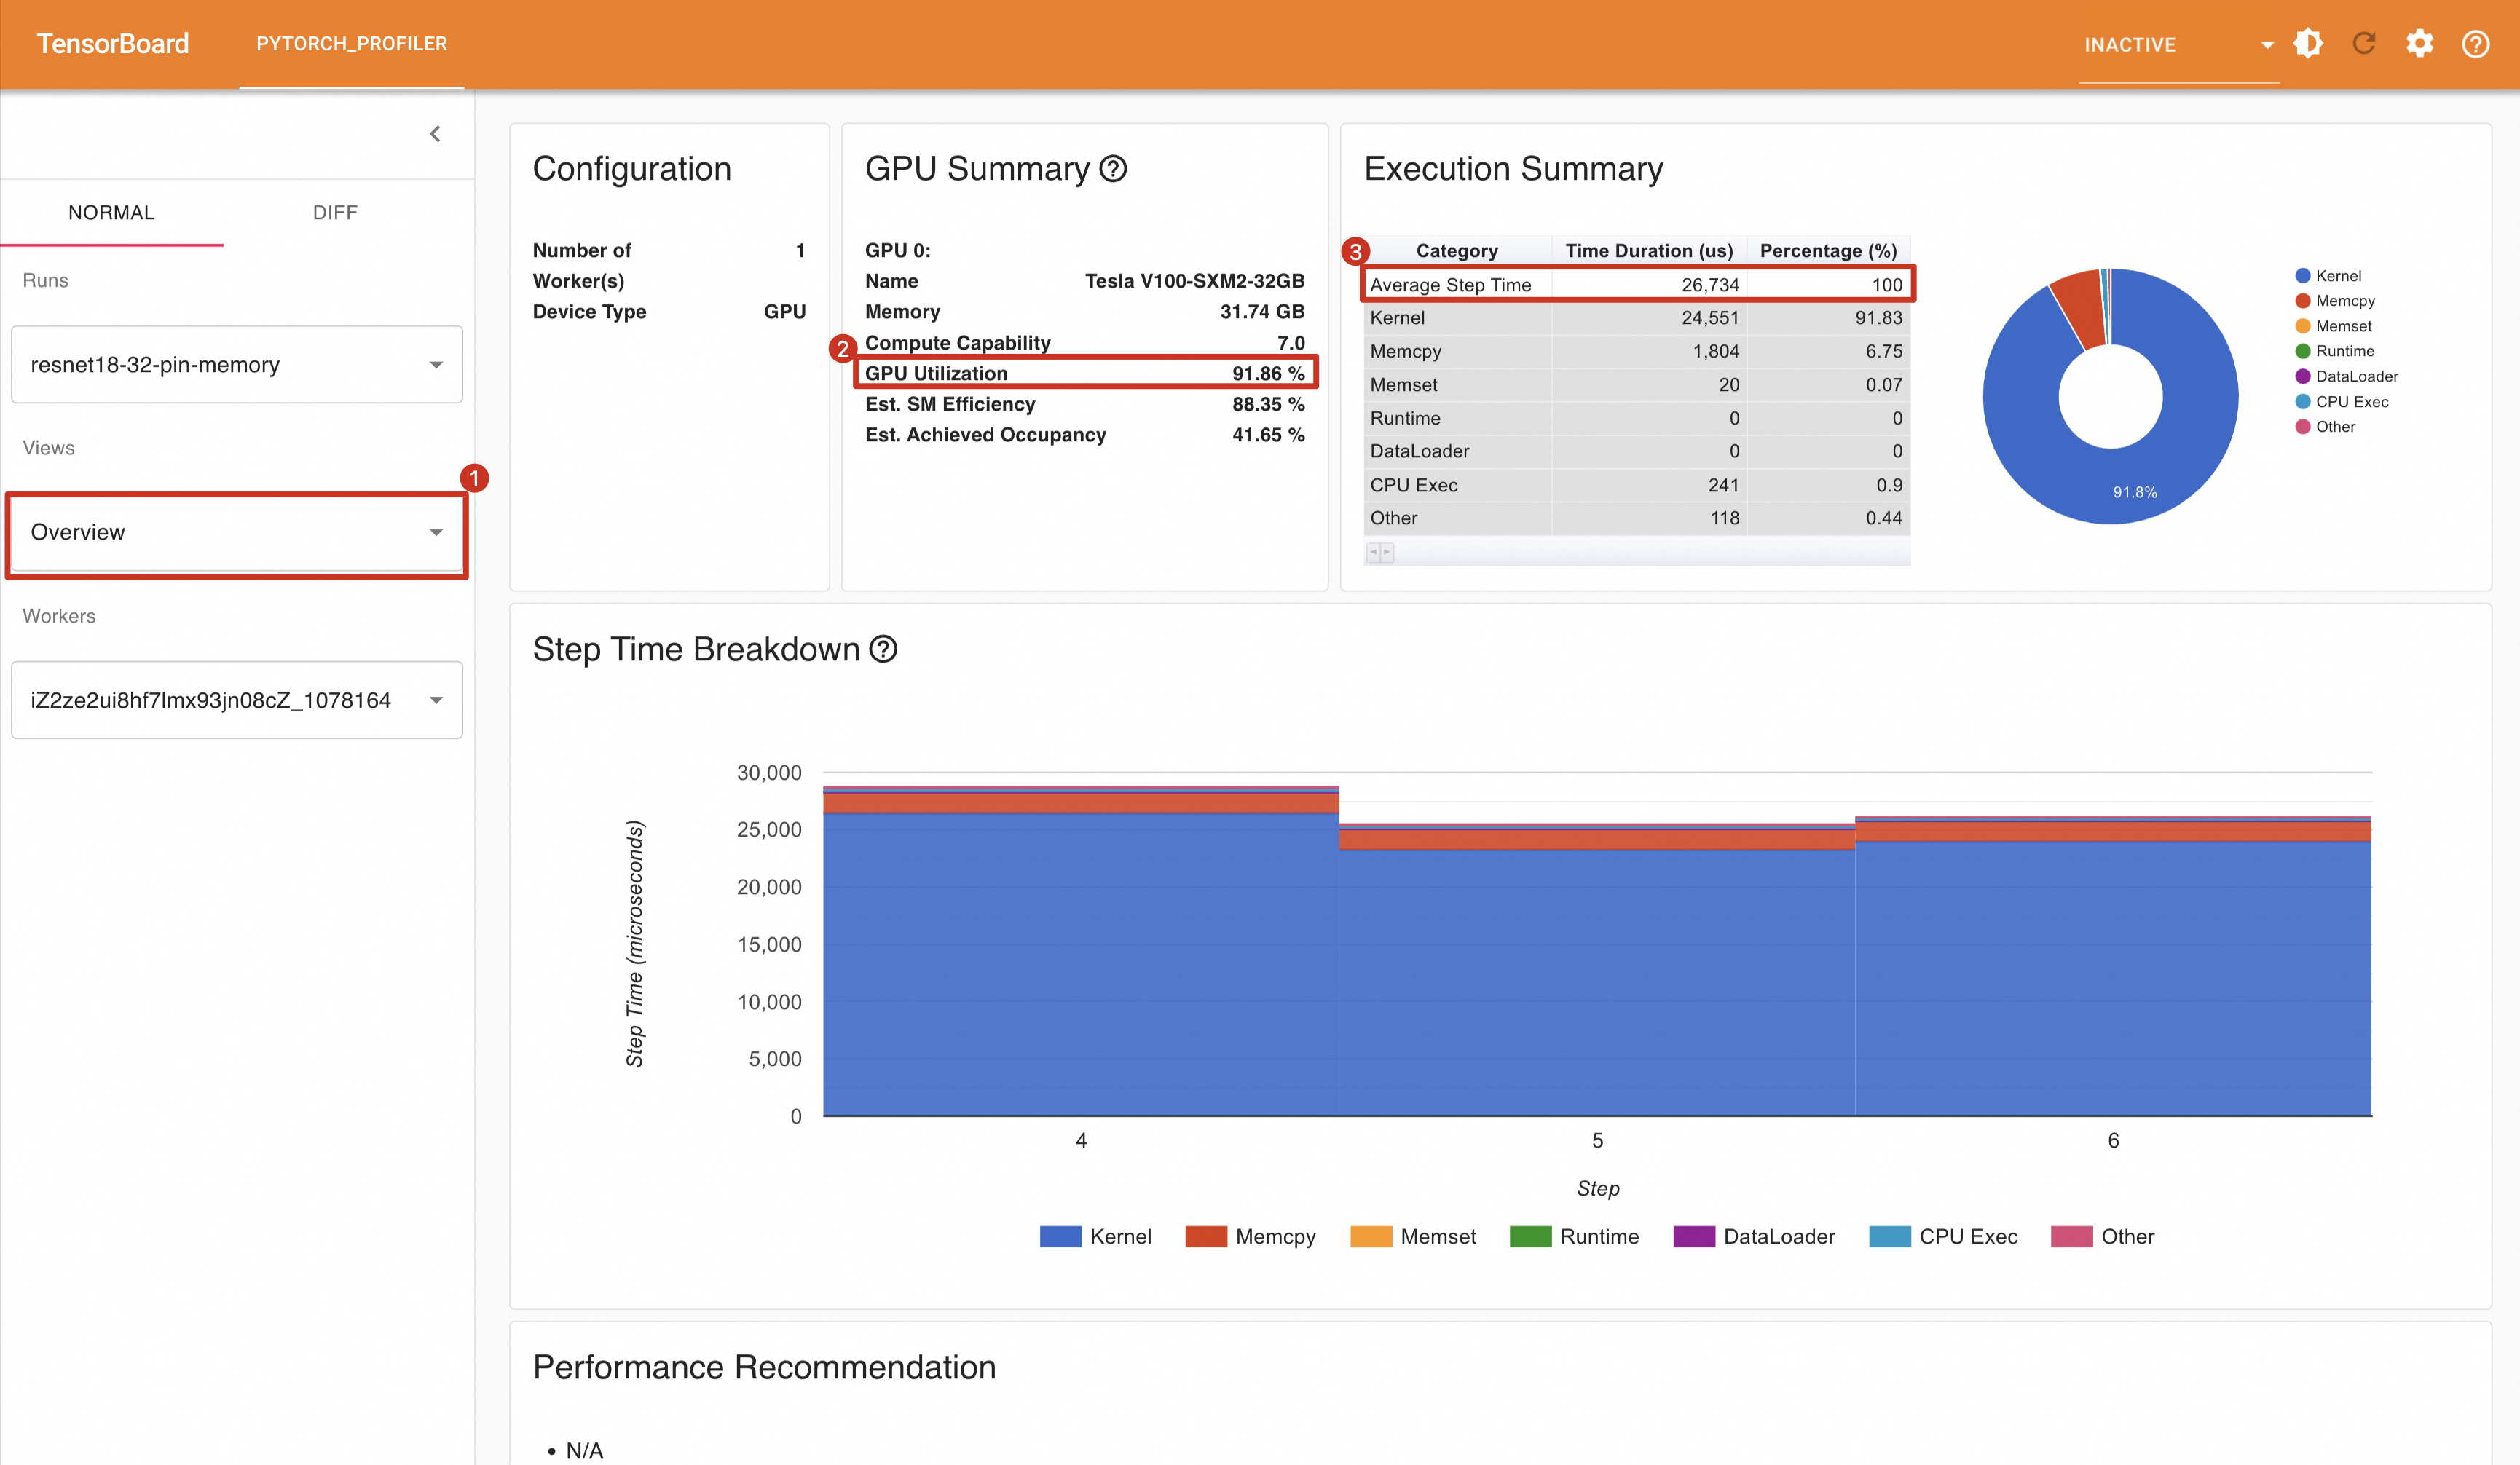Screen dimensions: 2520x1465
Task: Click the Average Step Time row
Action: tap(1637, 285)
